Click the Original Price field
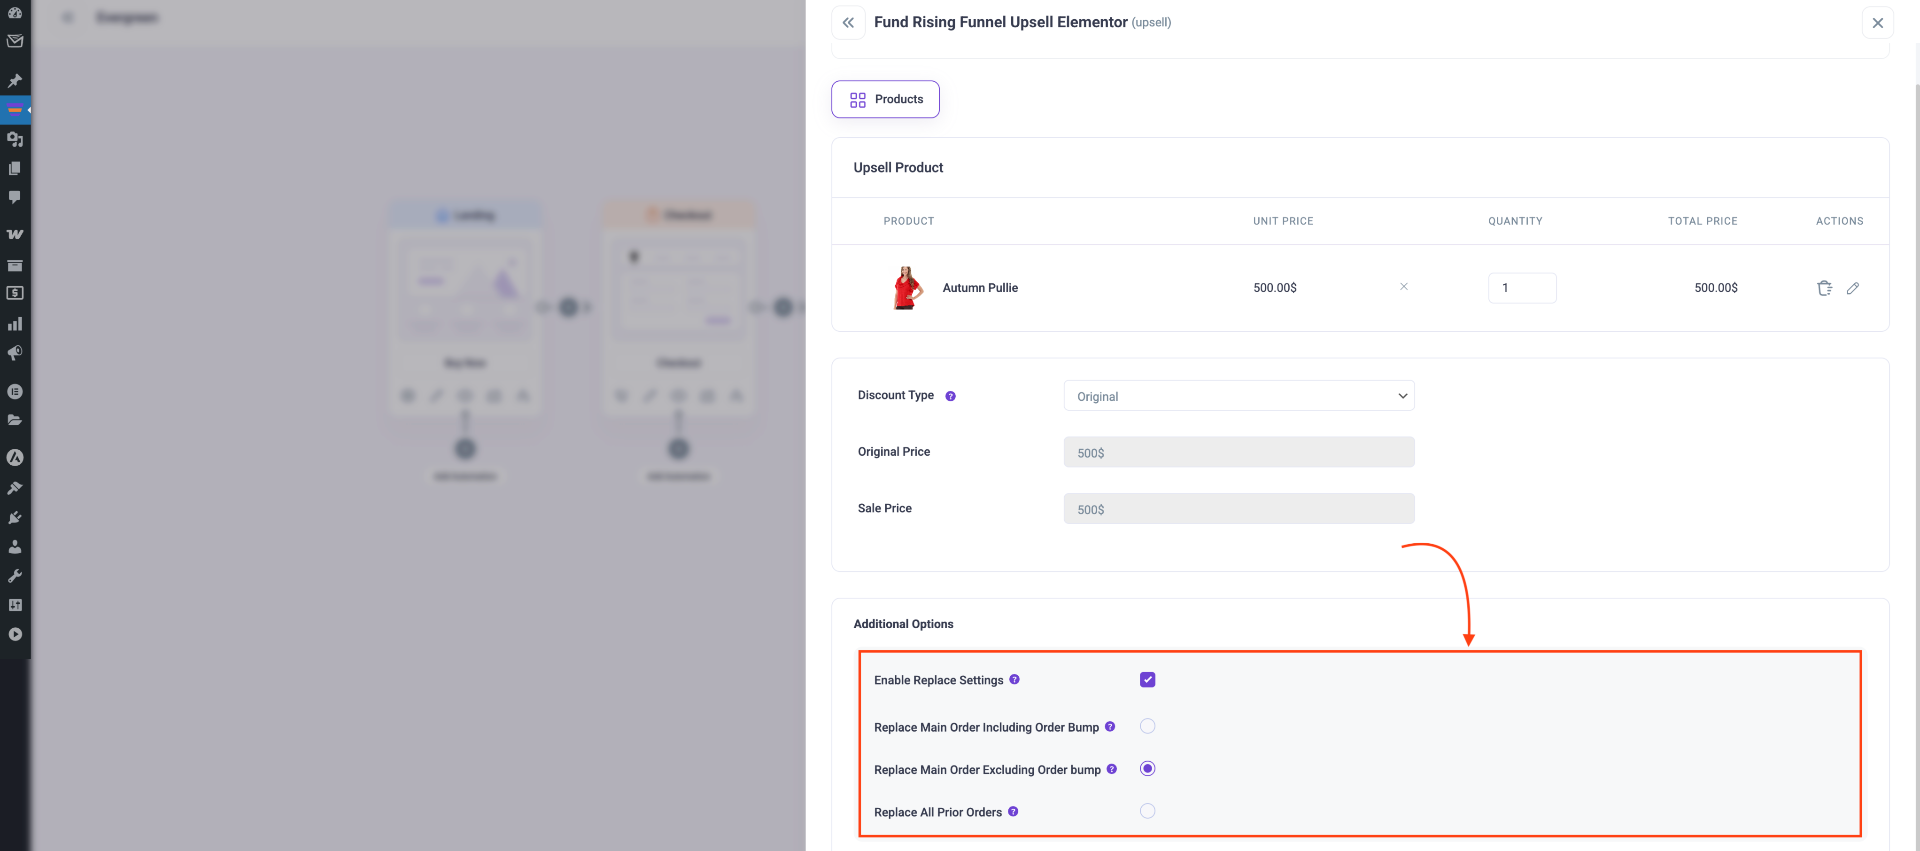This screenshot has height=851, width=1920. 1239,452
